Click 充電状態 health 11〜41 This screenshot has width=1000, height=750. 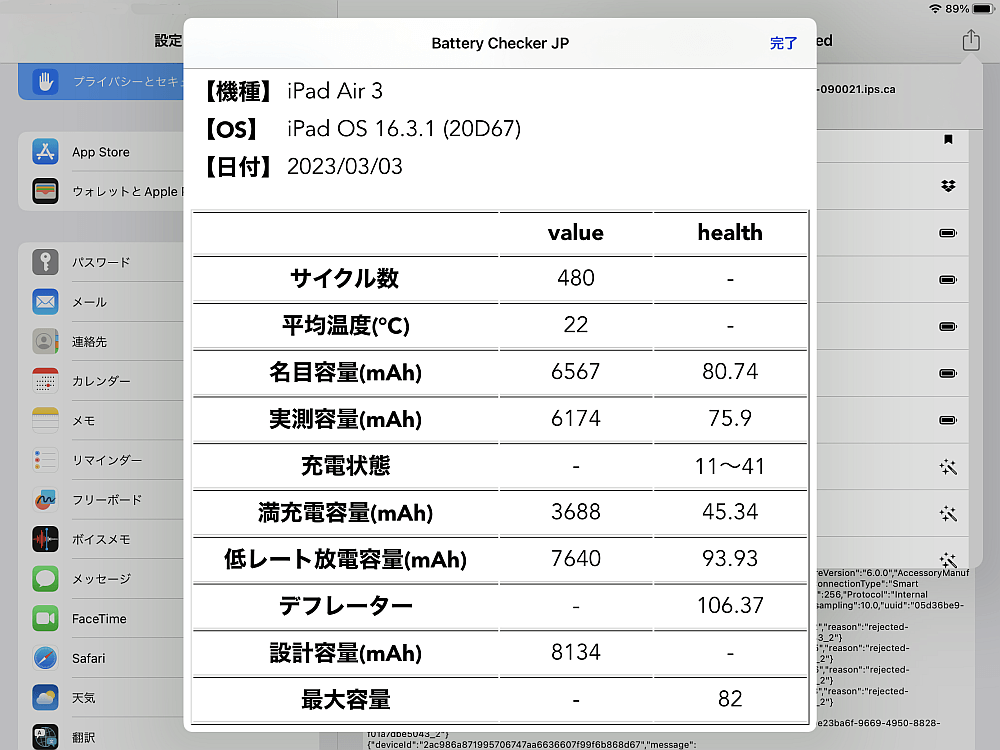[x=730, y=466]
